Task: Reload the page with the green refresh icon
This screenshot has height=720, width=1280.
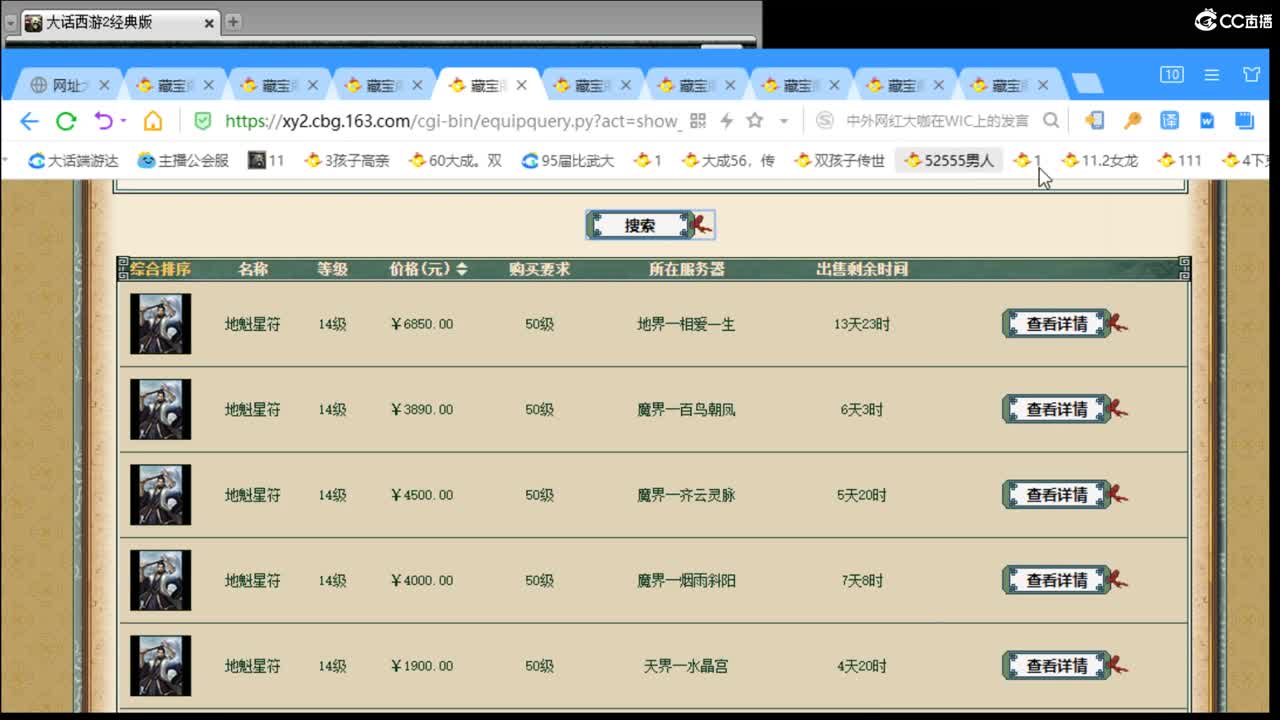Action: point(66,121)
